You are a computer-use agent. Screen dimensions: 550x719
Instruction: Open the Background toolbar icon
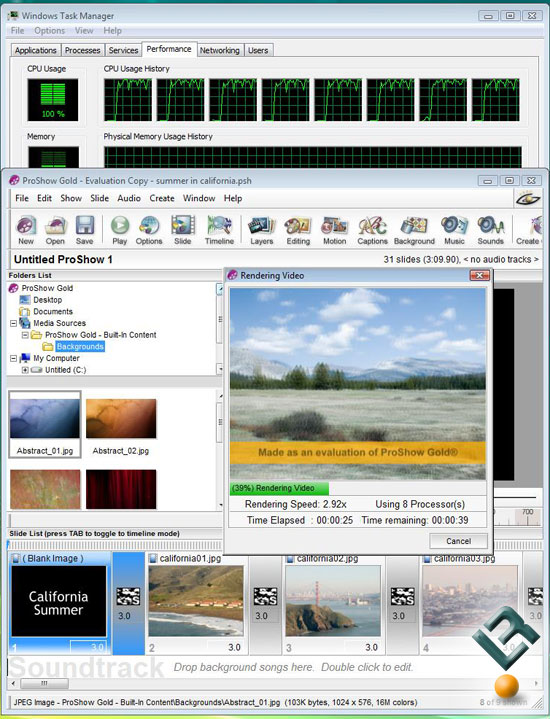pos(414,230)
